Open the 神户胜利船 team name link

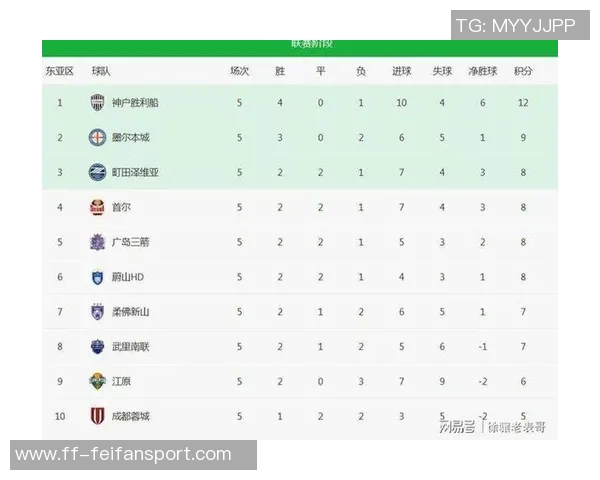[134, 102]
